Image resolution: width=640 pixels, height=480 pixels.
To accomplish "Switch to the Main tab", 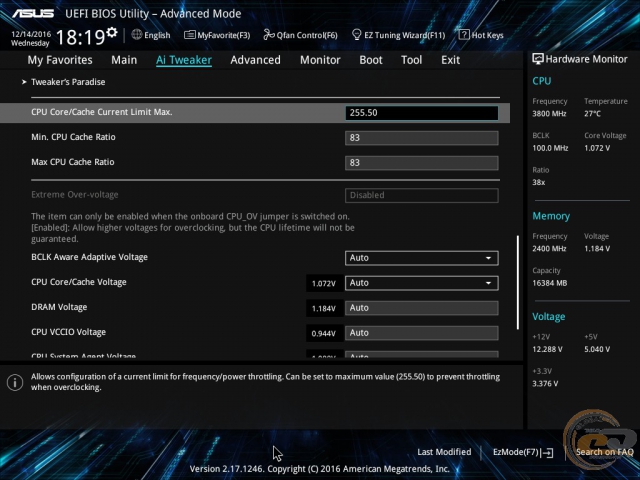I will coord(124,60).
